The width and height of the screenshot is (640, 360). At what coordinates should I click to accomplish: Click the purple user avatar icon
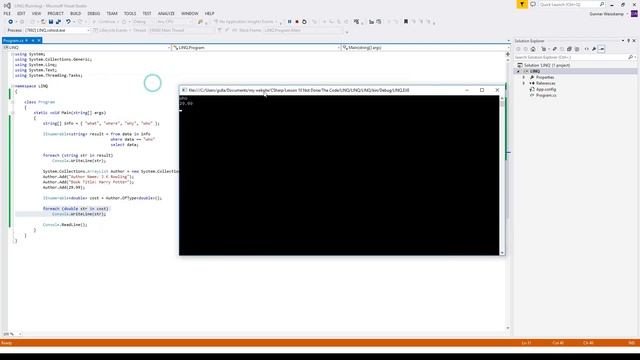tap(634, 13)
